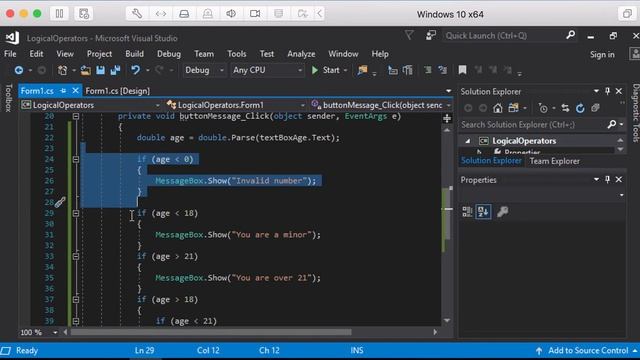640x360 pixels.
Task: Click in the Quick Launch field
Action: pyautogui.click(x=504, y=36)
